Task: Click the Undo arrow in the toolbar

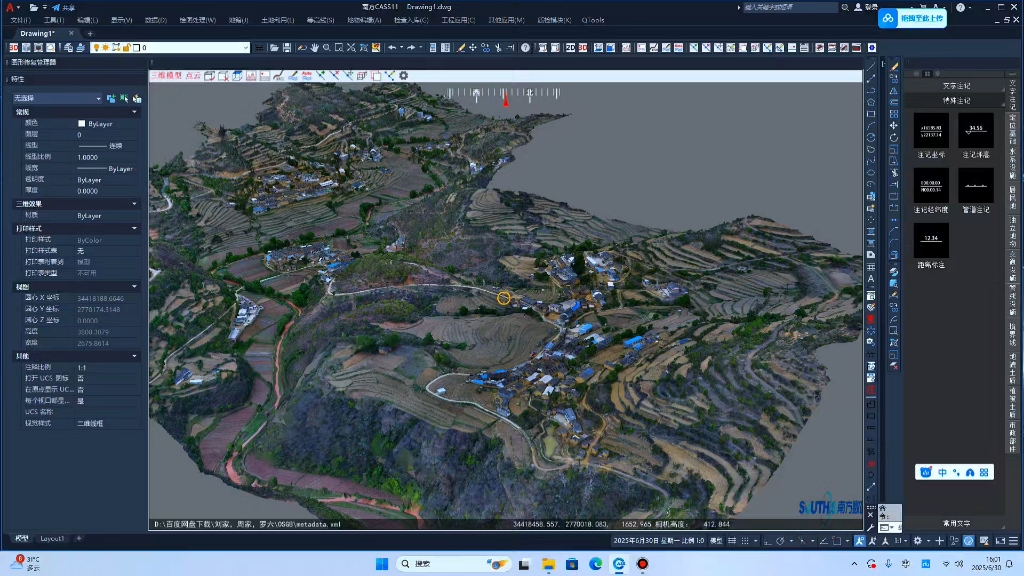Action: coord(391,47)
